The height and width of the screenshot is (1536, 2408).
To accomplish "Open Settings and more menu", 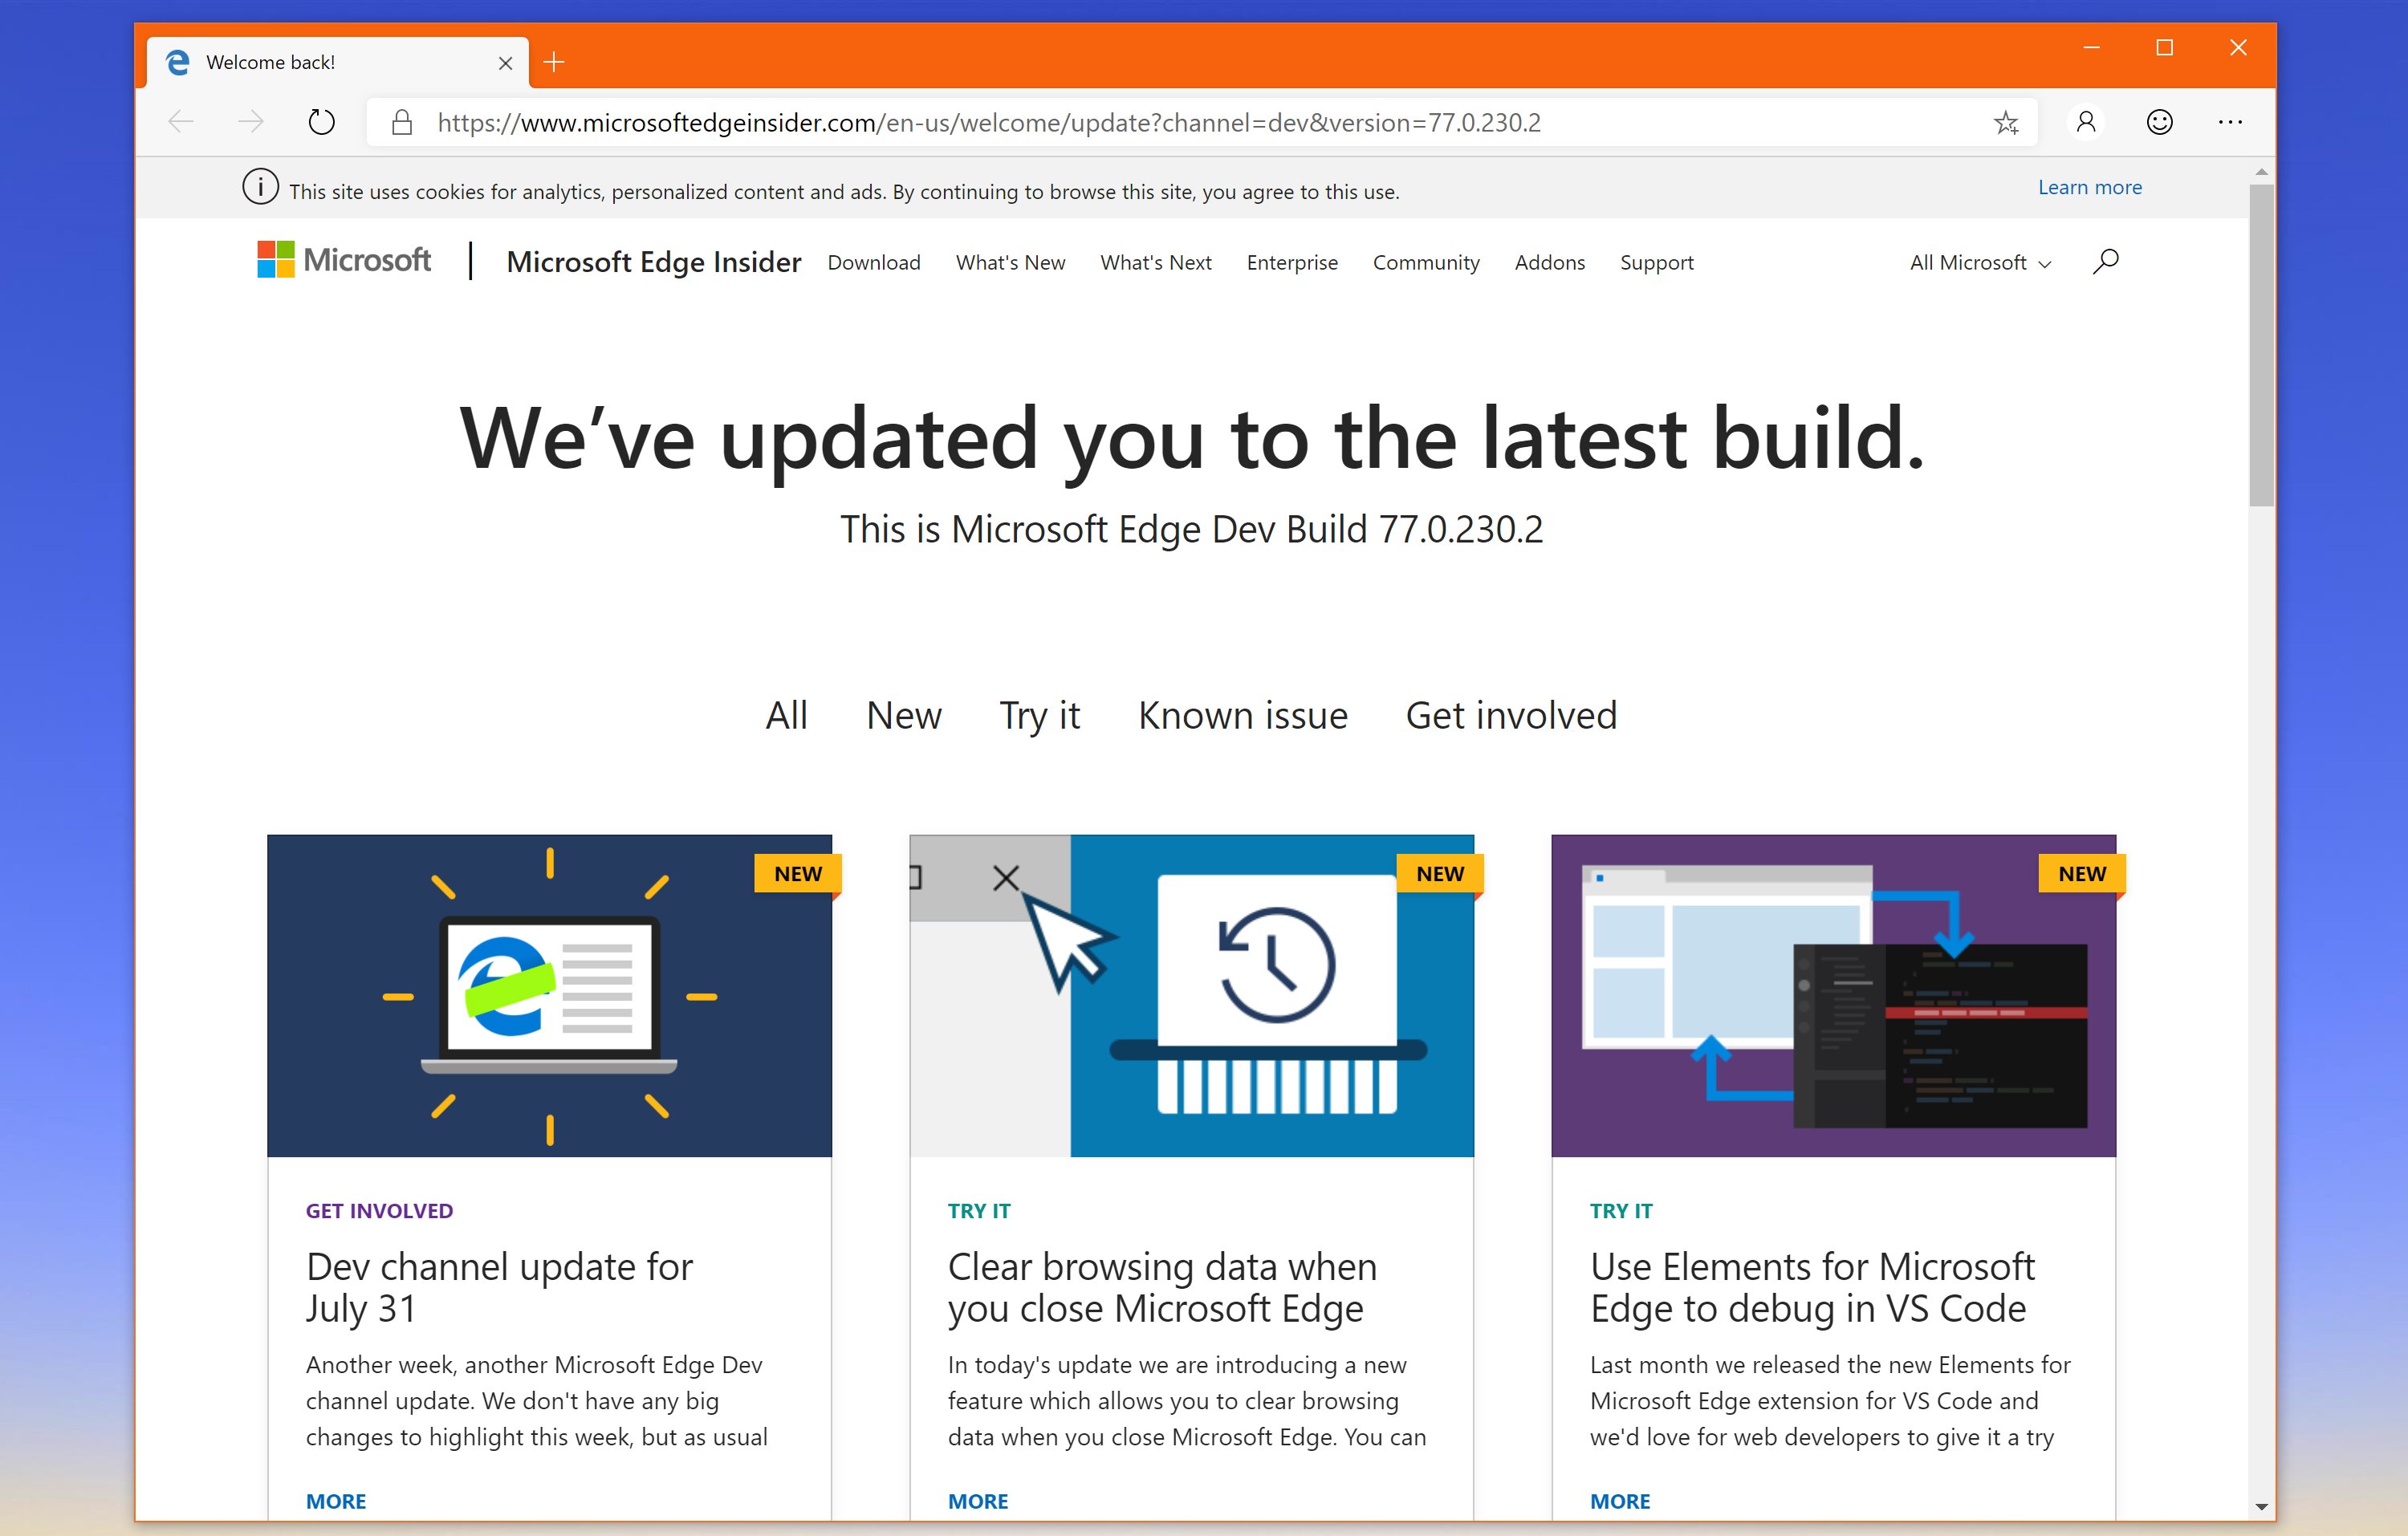I will 2231,122.
